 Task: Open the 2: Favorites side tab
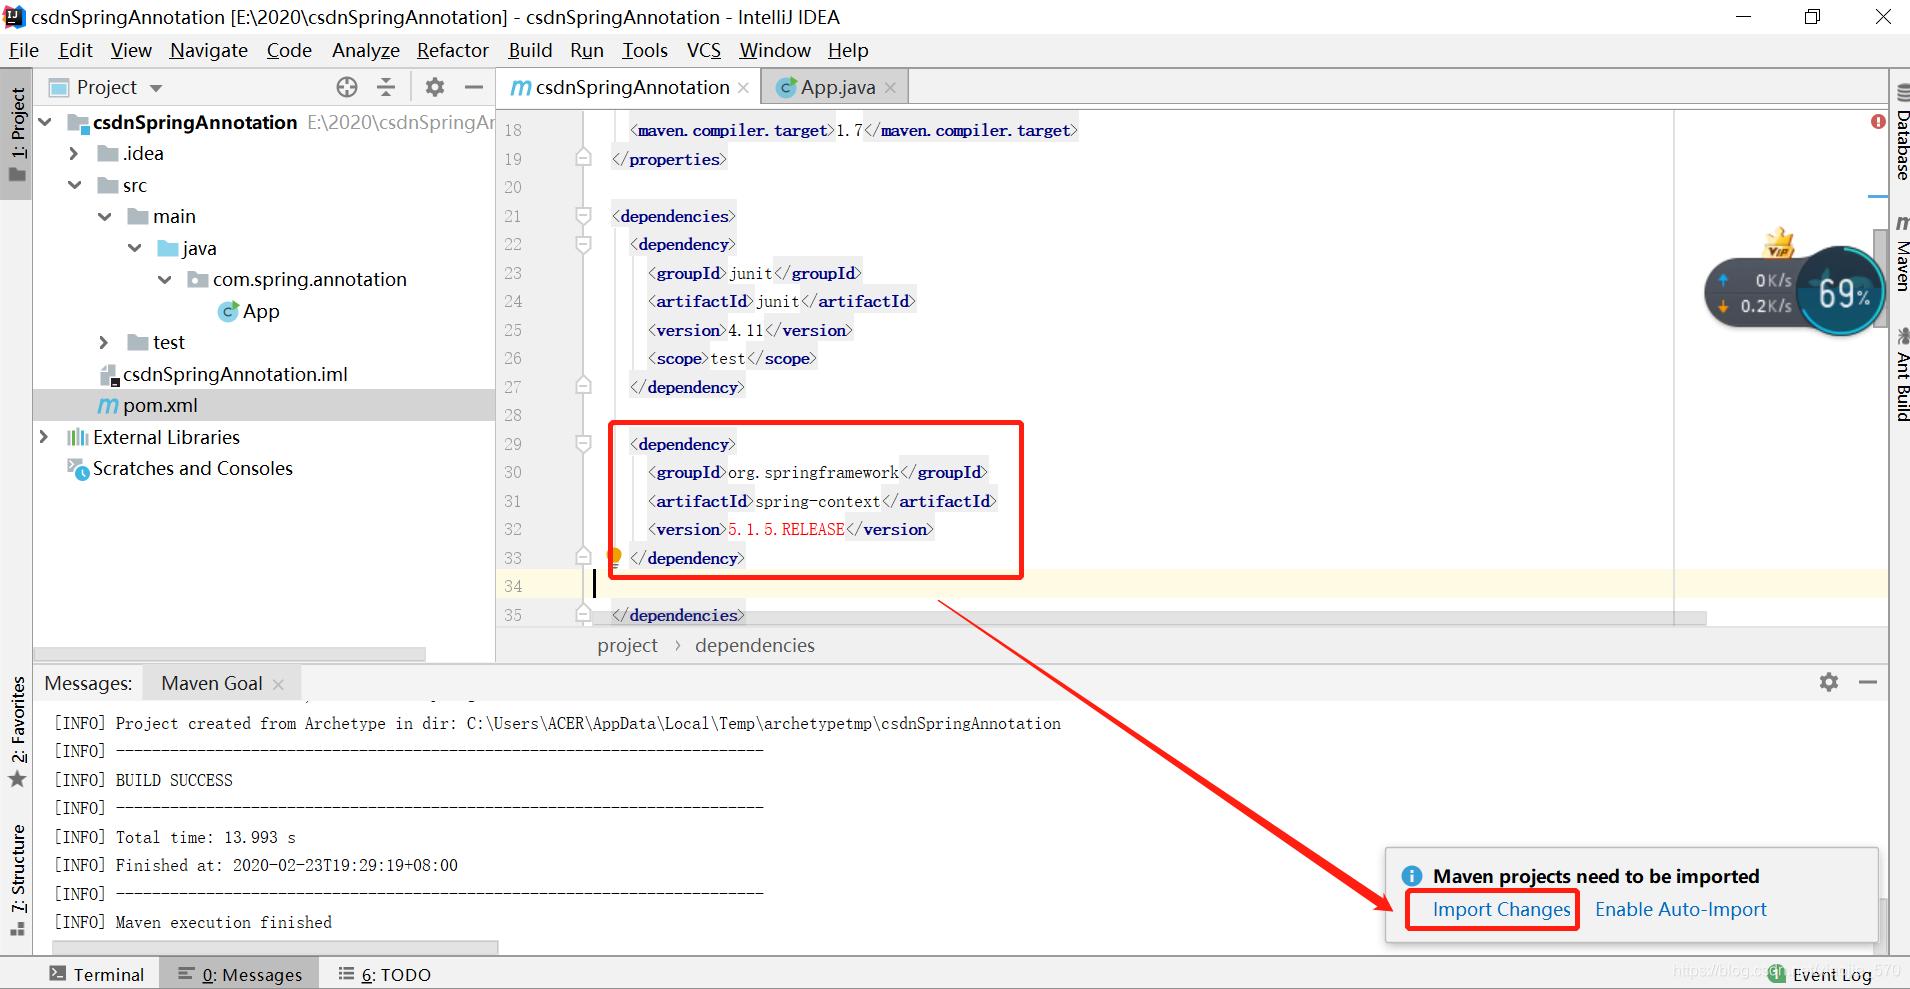(x=17, y=731)
